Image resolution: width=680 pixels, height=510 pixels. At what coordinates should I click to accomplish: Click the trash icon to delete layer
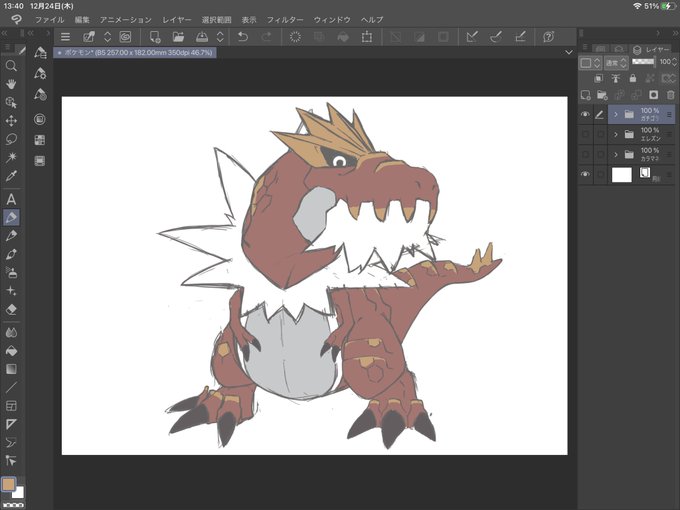(671, 95)
